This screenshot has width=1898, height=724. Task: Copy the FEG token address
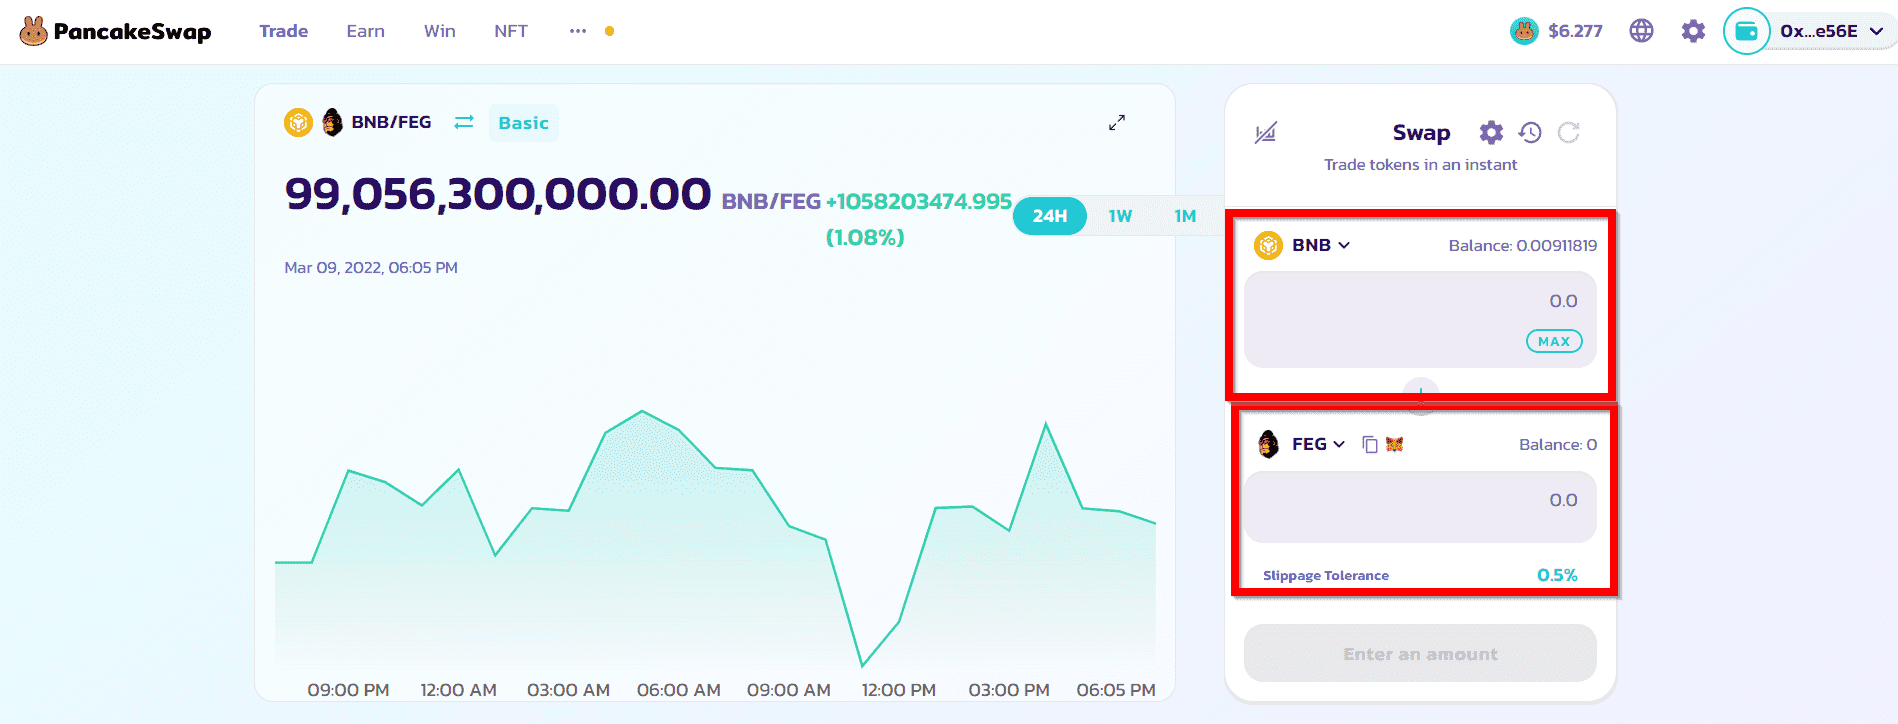[x=1370, y=444]
